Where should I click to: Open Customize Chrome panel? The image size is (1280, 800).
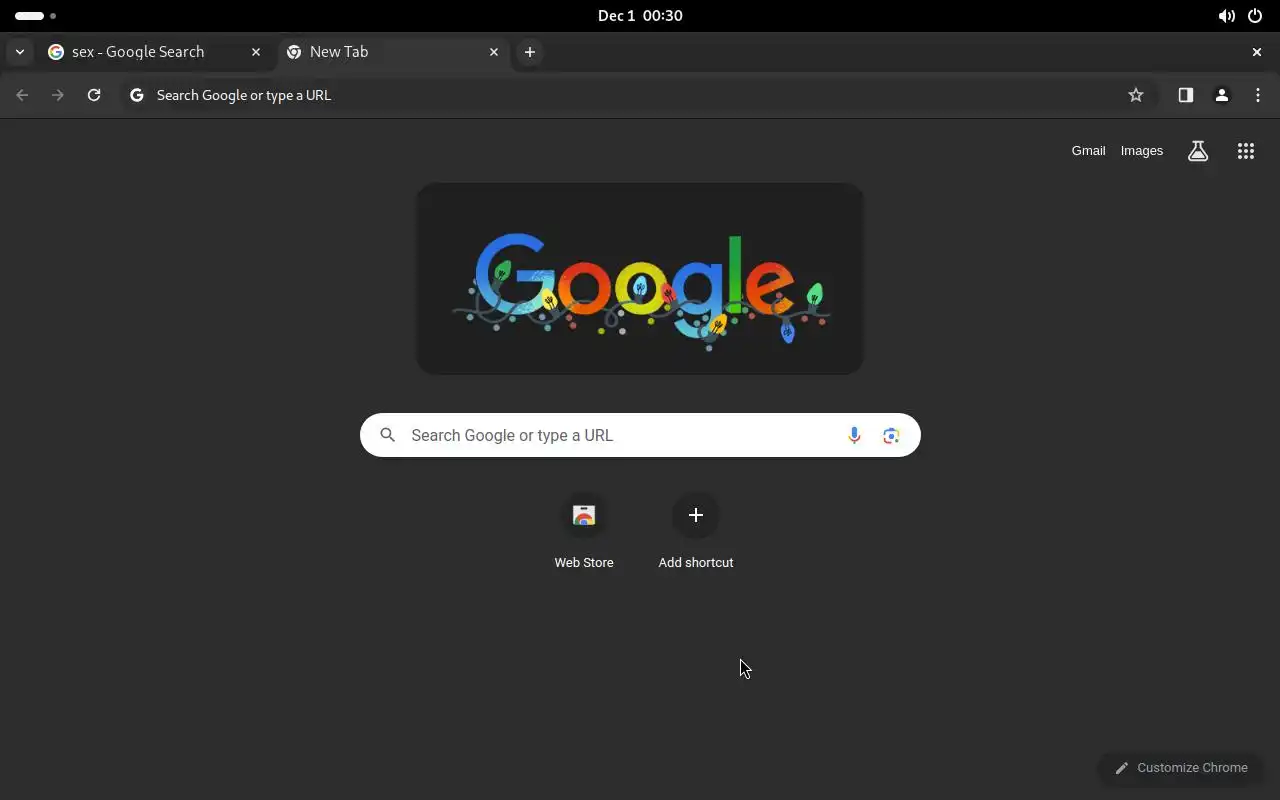pyautogui.click(x=1181, y=768)
